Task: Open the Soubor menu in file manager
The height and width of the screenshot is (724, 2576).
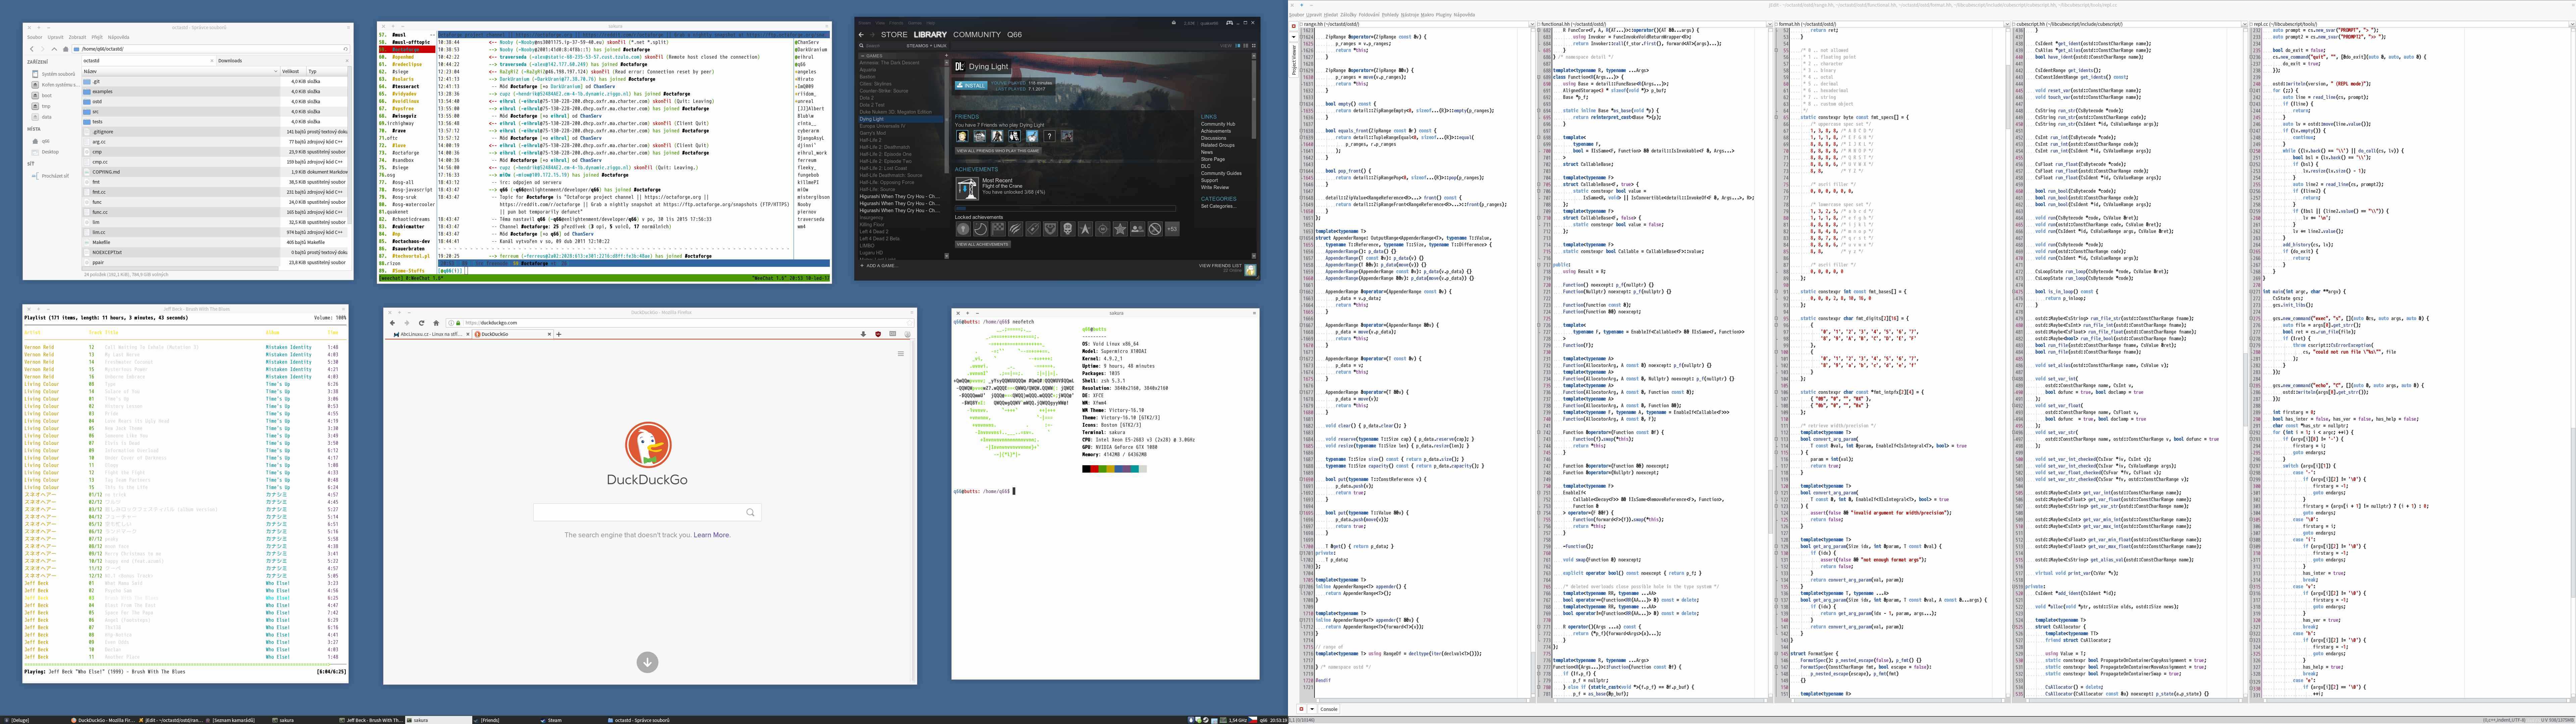Action: click(35, 37)
